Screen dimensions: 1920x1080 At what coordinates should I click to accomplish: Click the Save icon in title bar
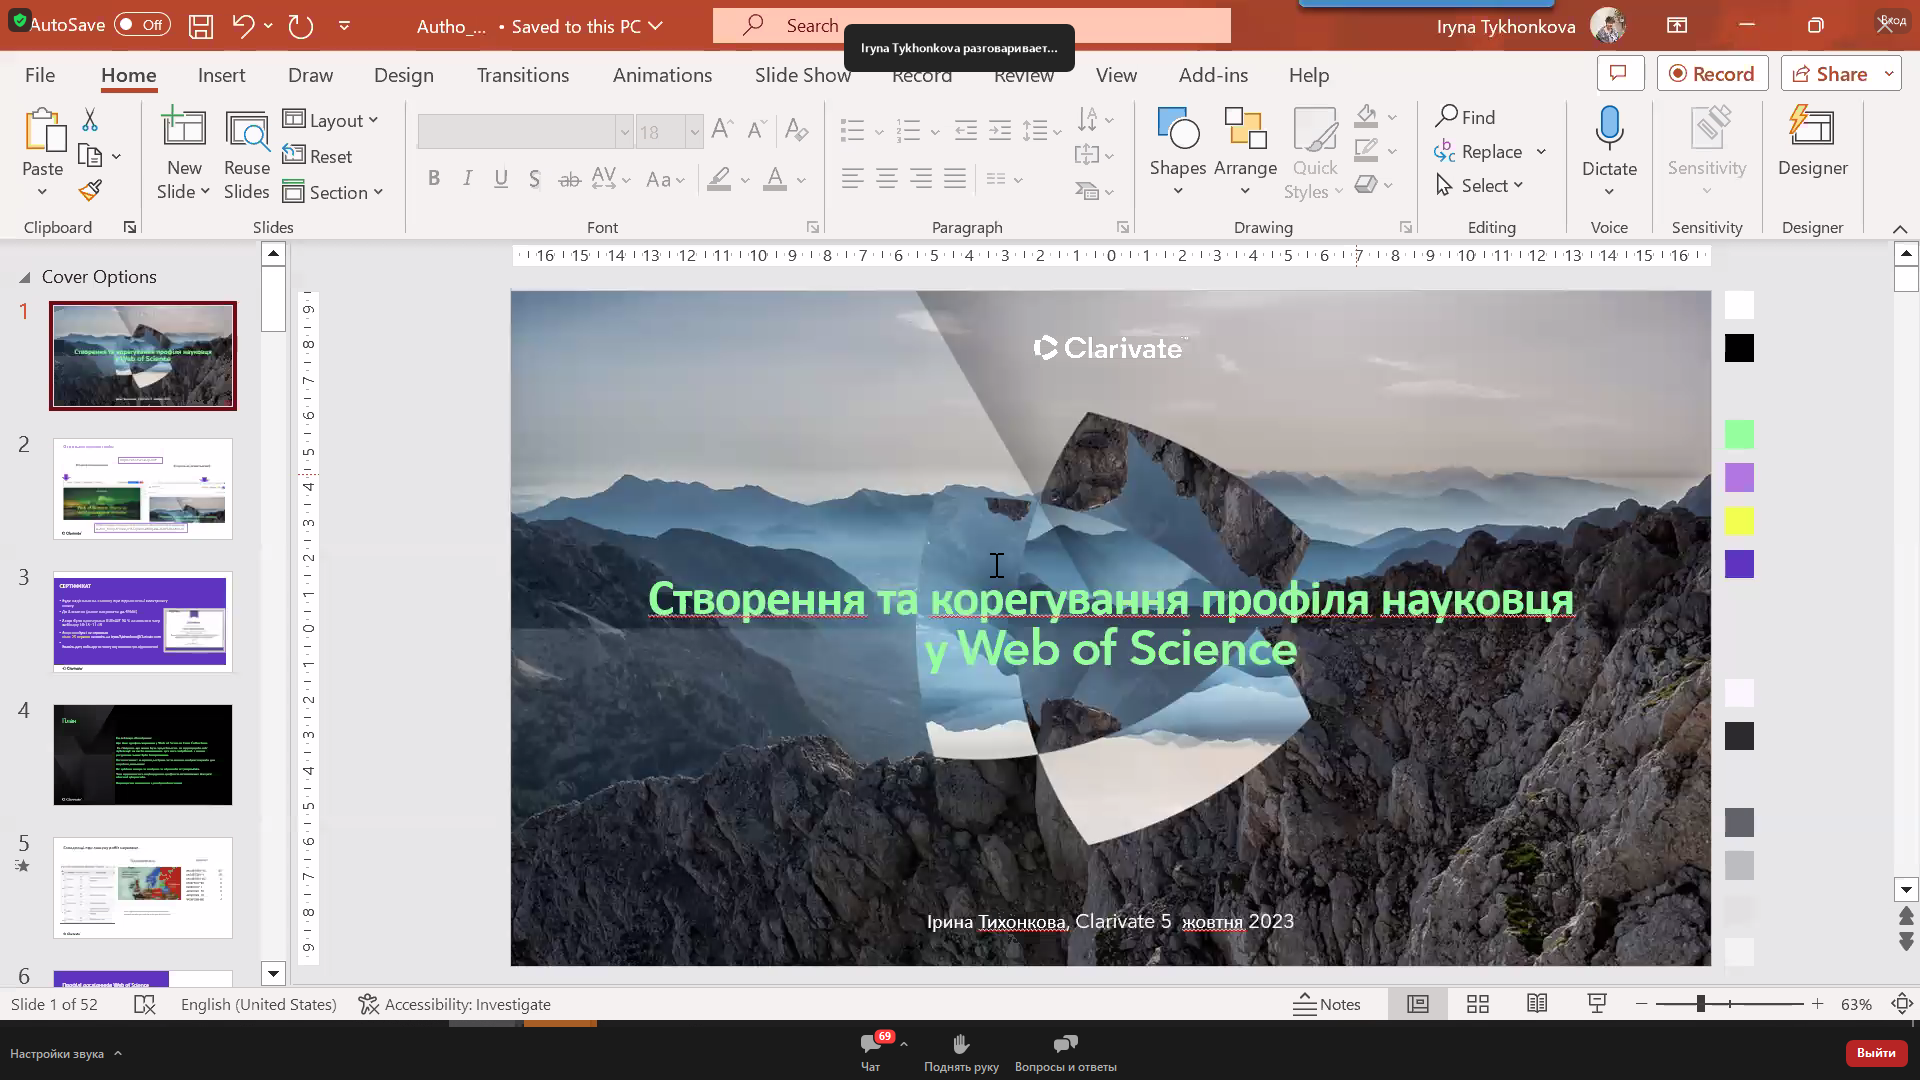[201, 26]
